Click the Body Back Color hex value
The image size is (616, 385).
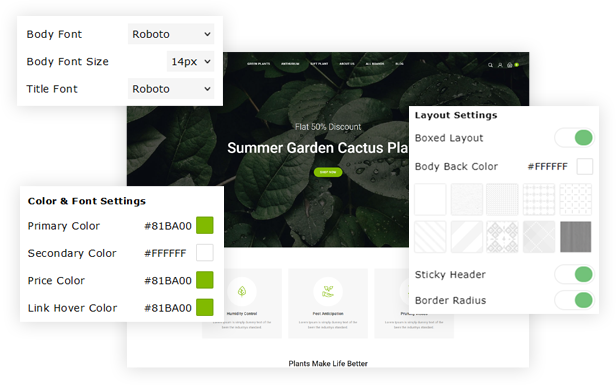(x=548, y=167)
